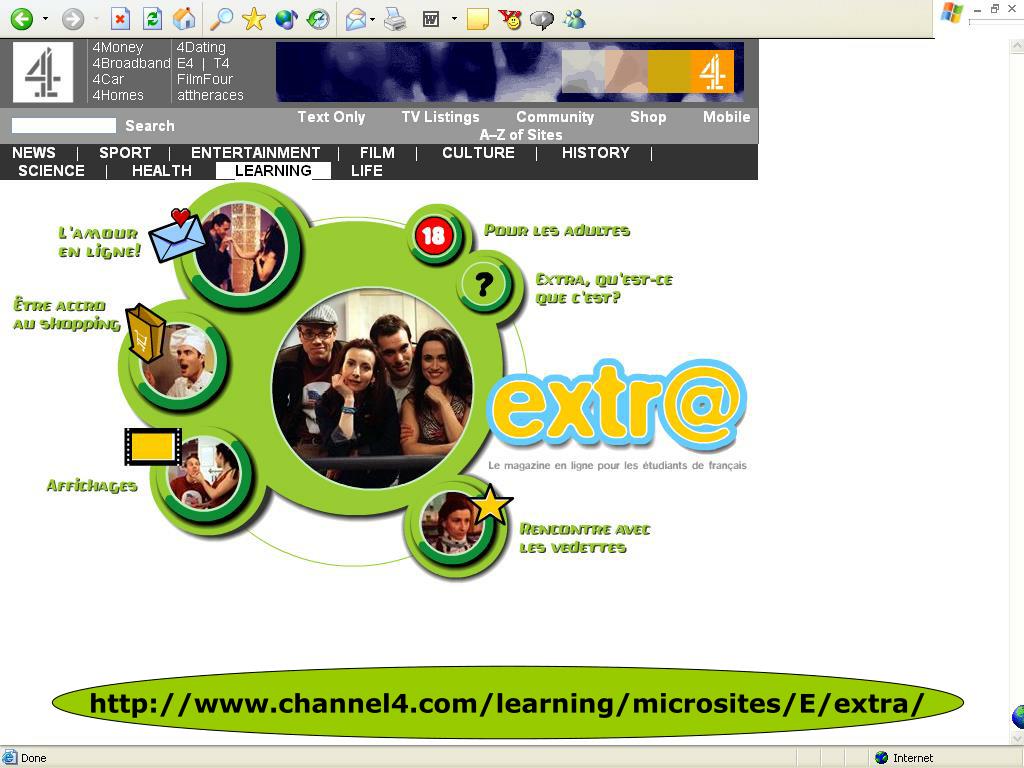Screen dimensions: 1024x768
Task: Select the CULTURE section tab
Action: pyautogui.click(x=478, y=153)
